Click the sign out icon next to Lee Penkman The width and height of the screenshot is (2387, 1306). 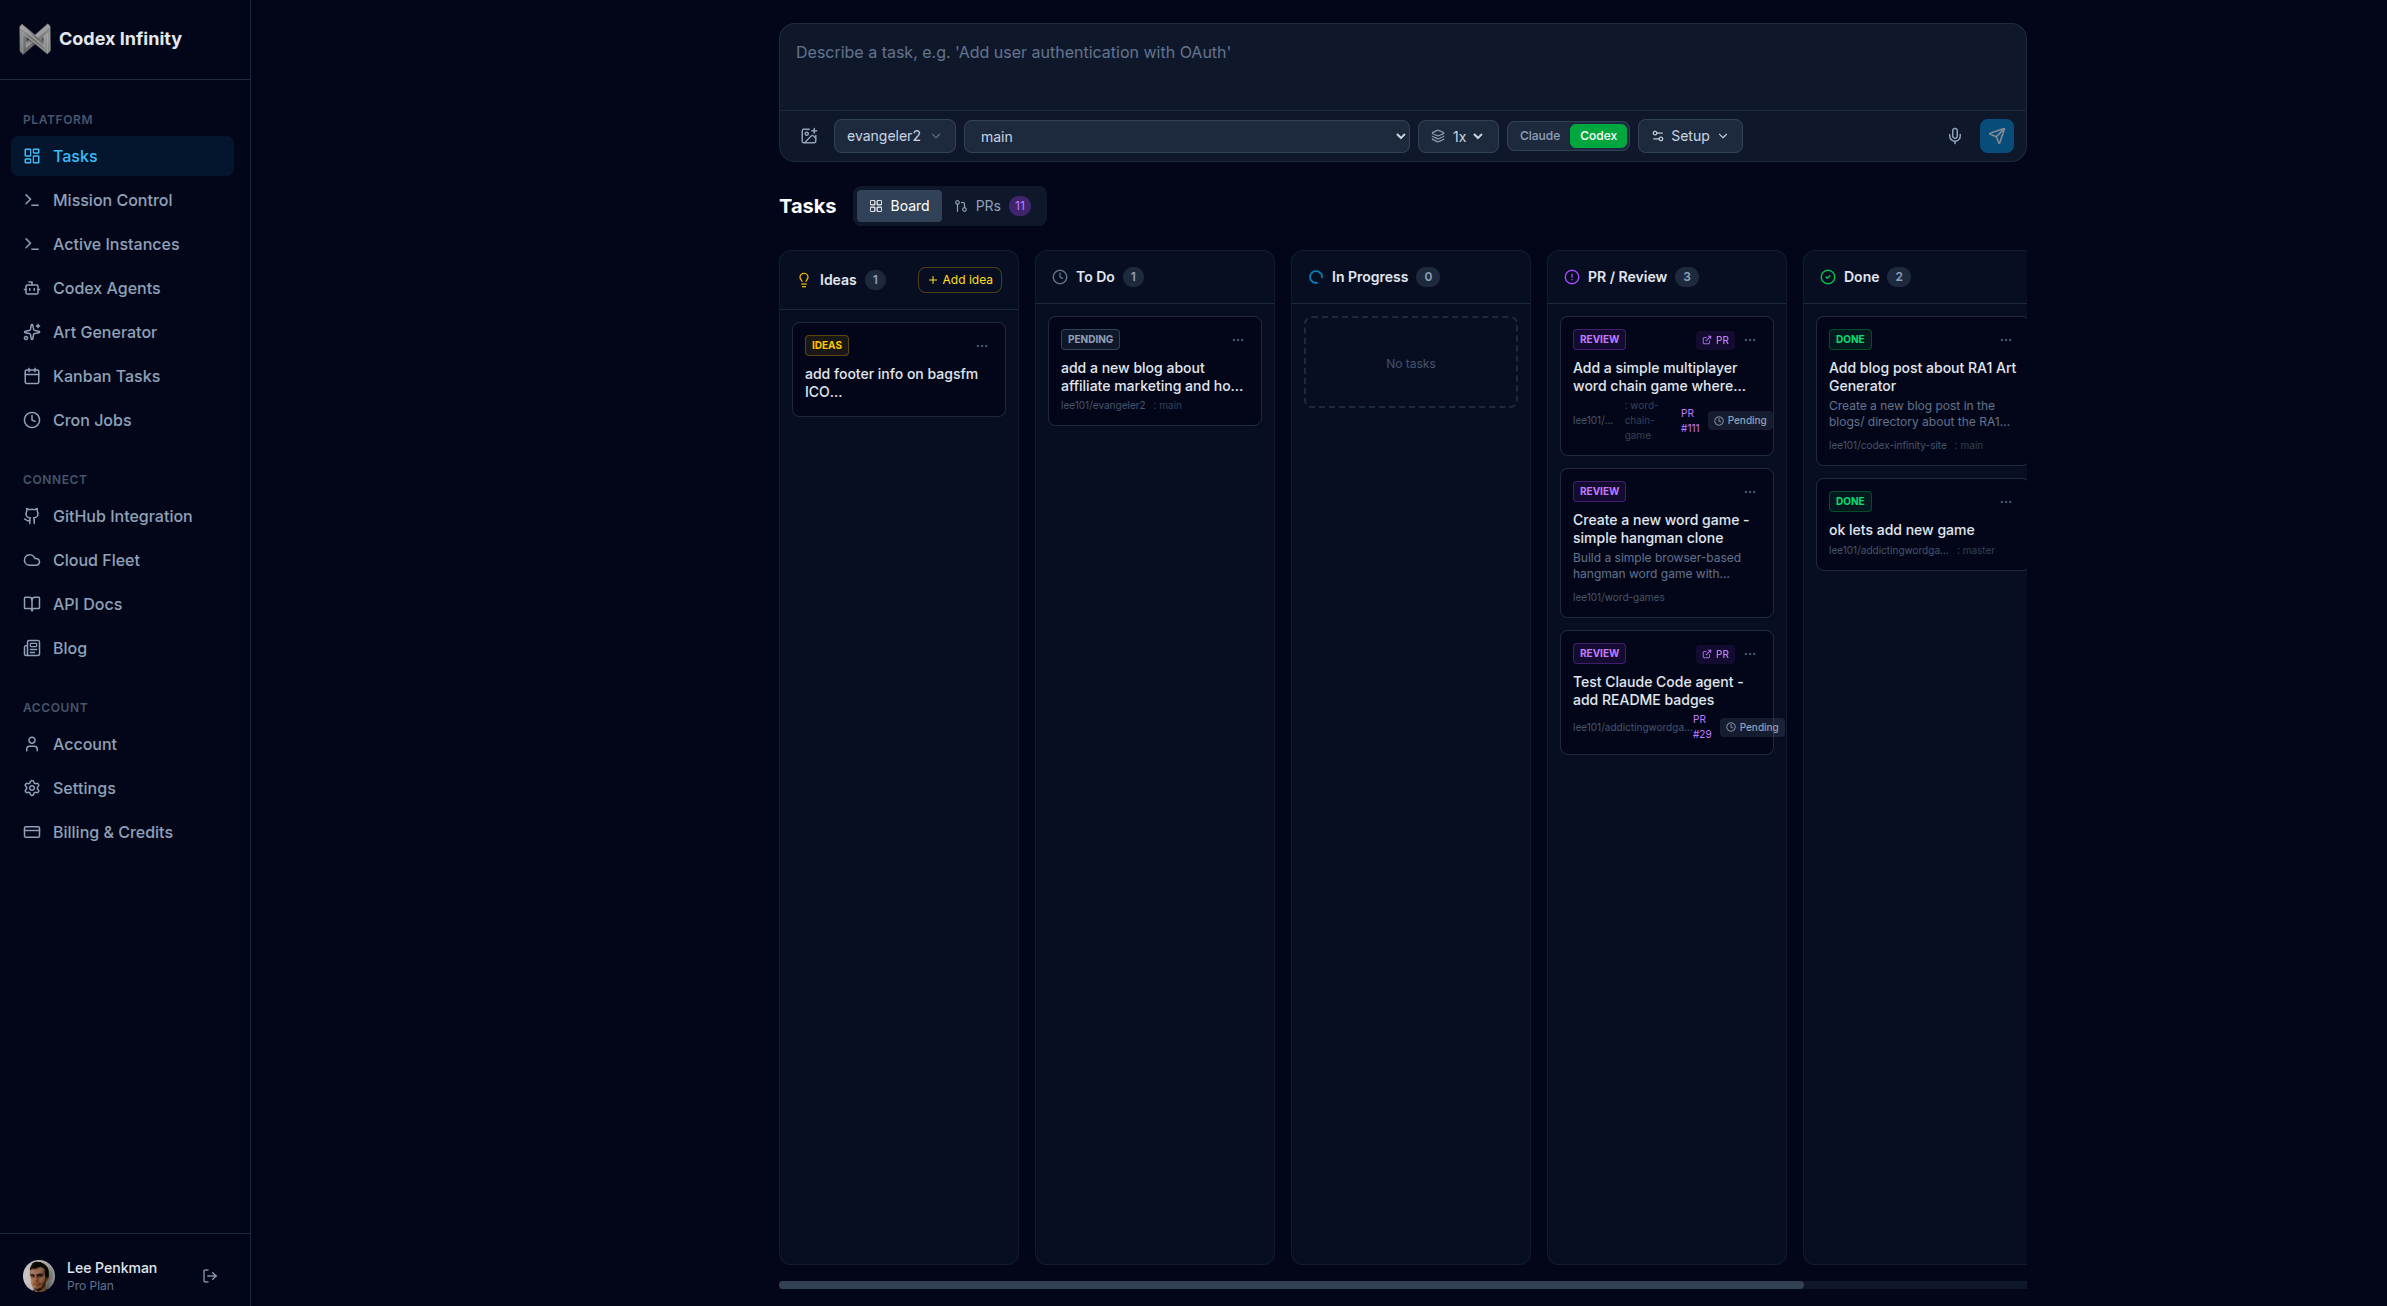click(x=210, y=1276)
